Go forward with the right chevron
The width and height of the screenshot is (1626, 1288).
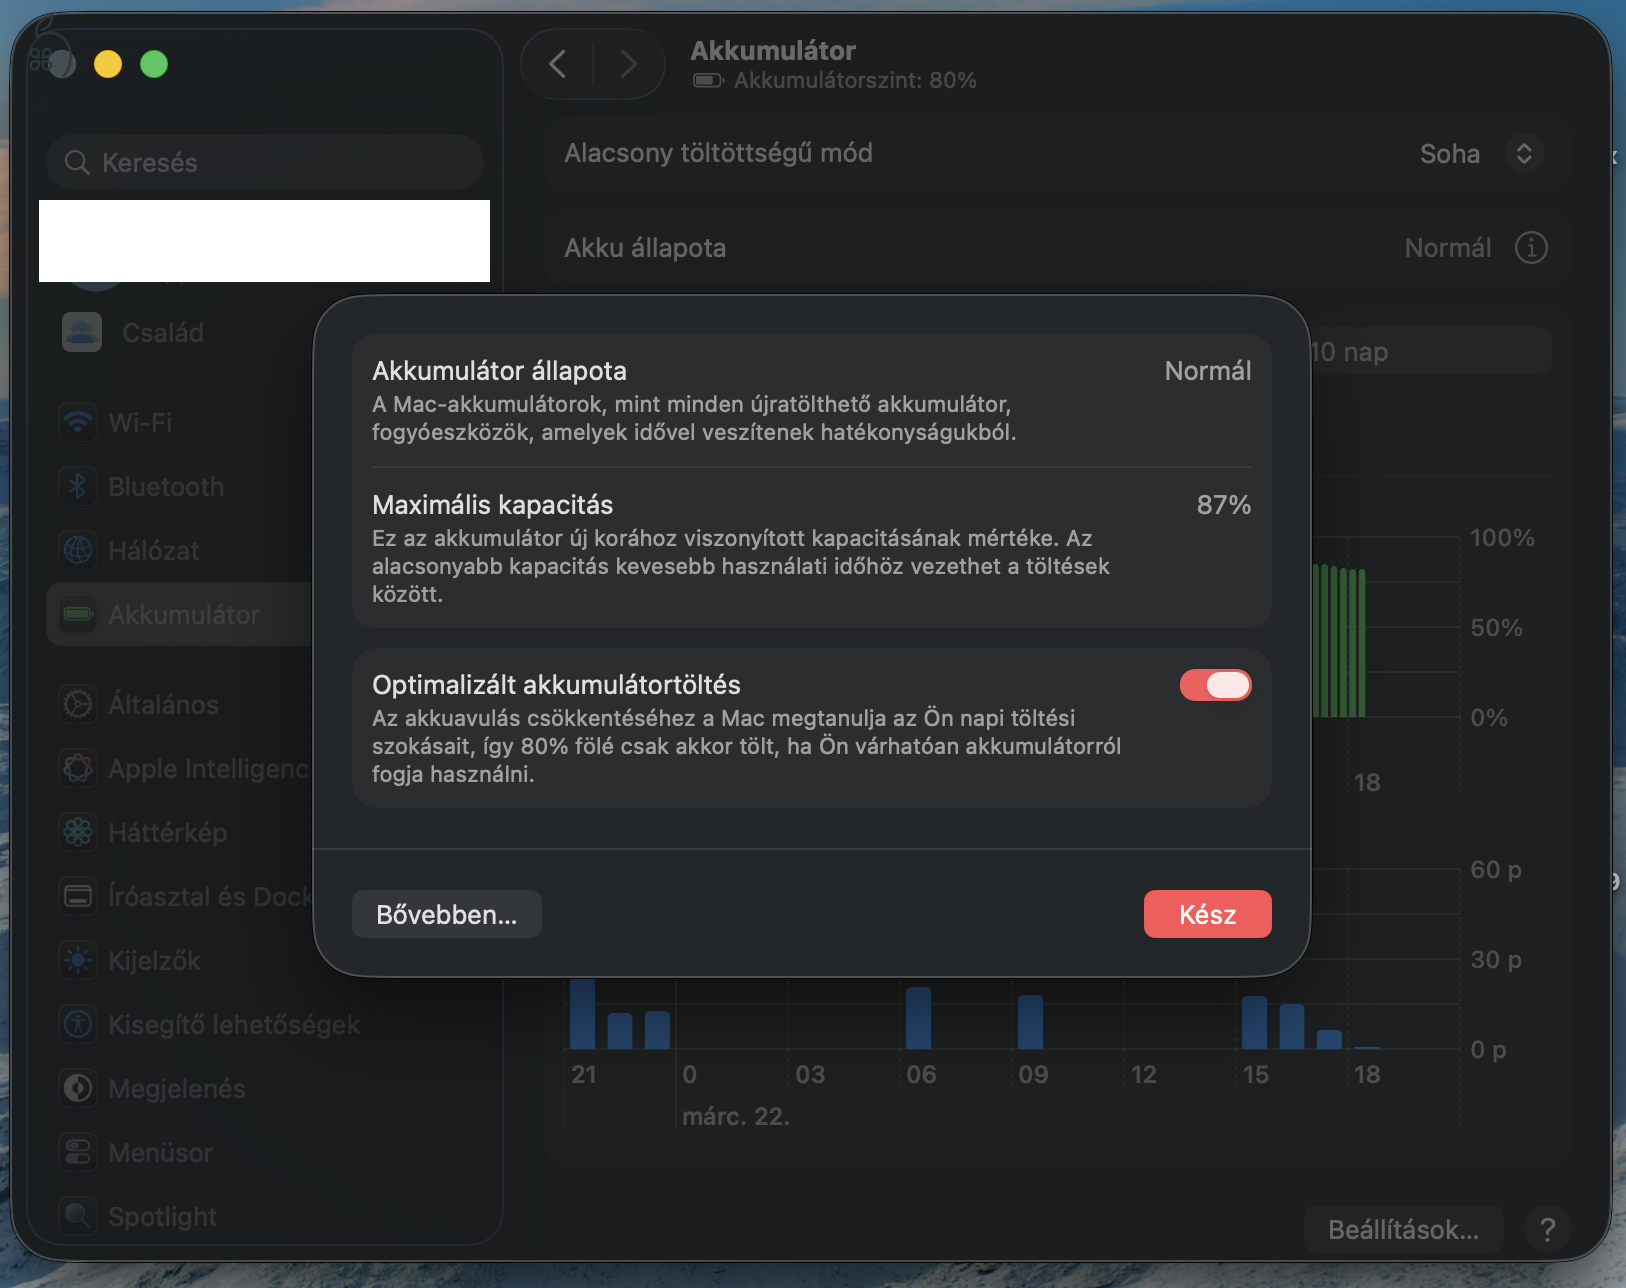point(628,64)
